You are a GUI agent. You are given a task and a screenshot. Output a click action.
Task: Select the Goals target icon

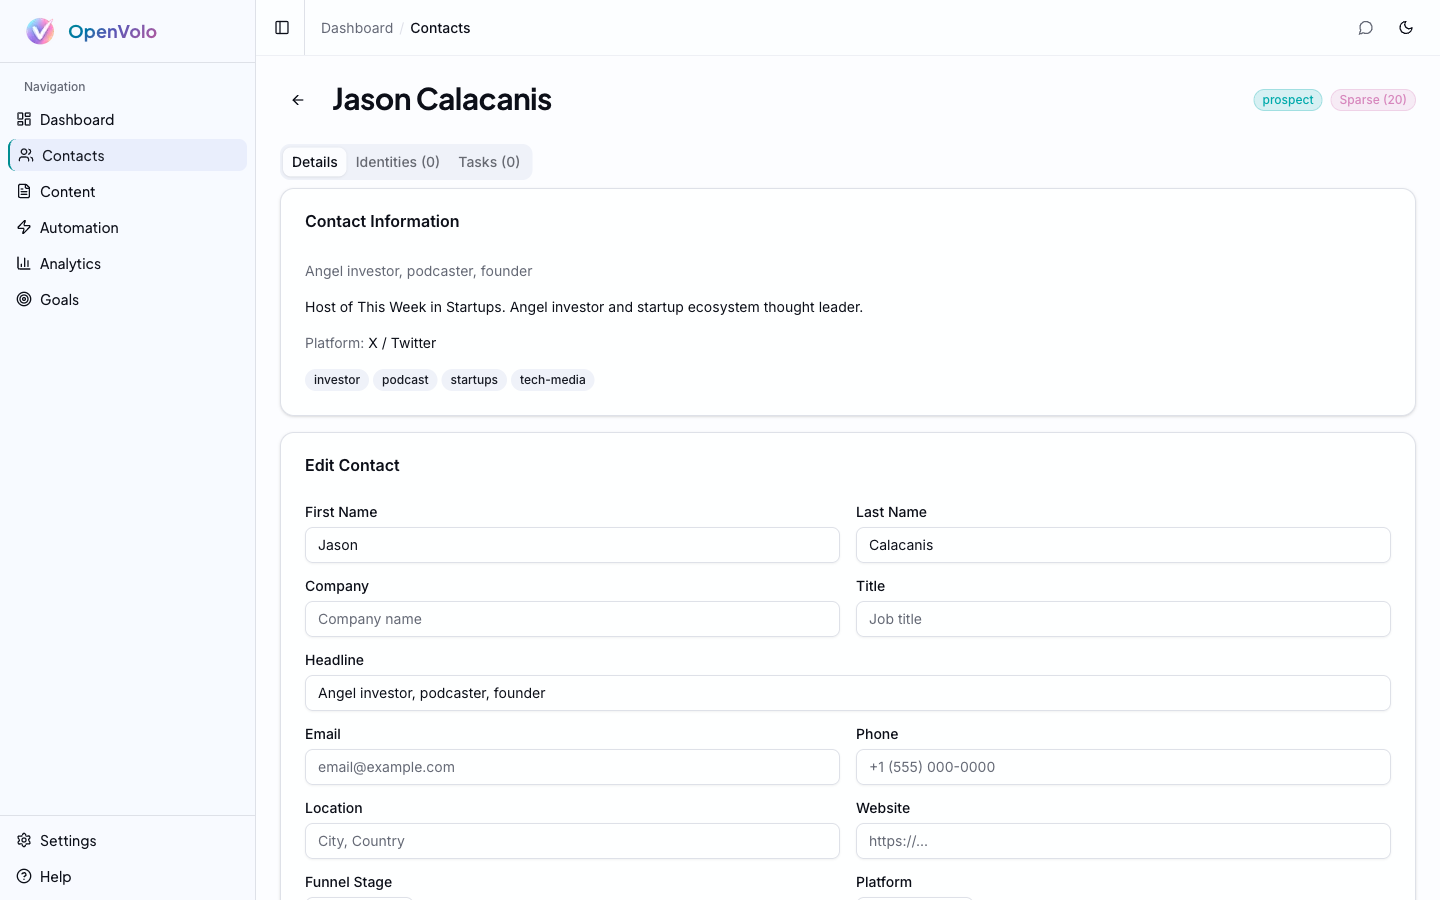coord(23,299)
